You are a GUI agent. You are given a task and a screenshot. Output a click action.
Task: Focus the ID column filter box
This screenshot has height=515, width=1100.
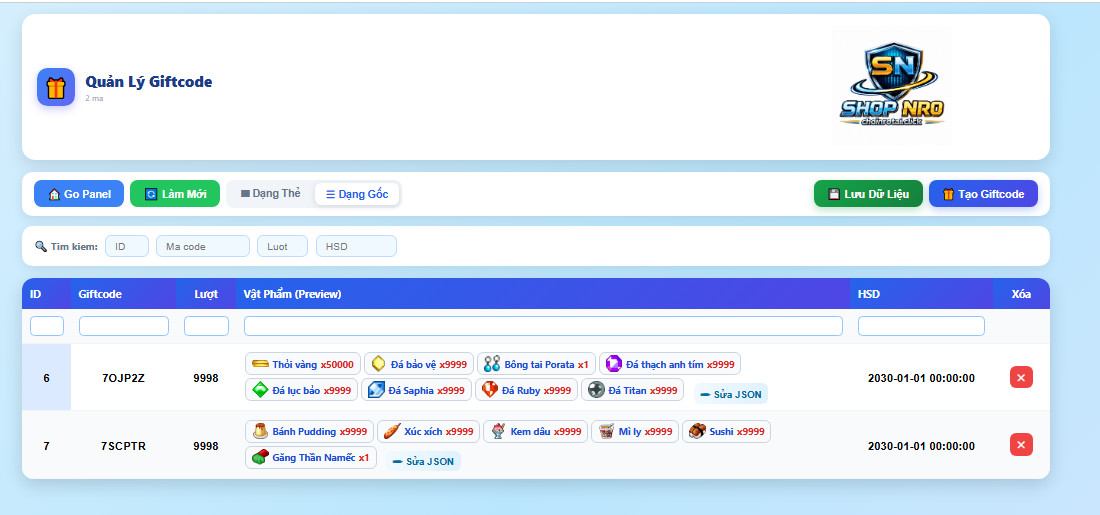point(47,326)
